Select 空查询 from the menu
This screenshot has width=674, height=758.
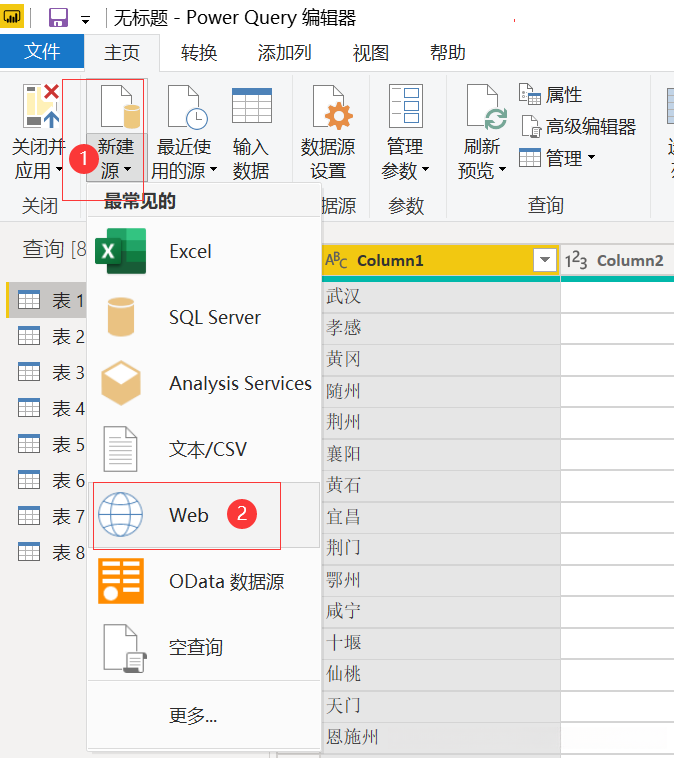coord(204,647)
